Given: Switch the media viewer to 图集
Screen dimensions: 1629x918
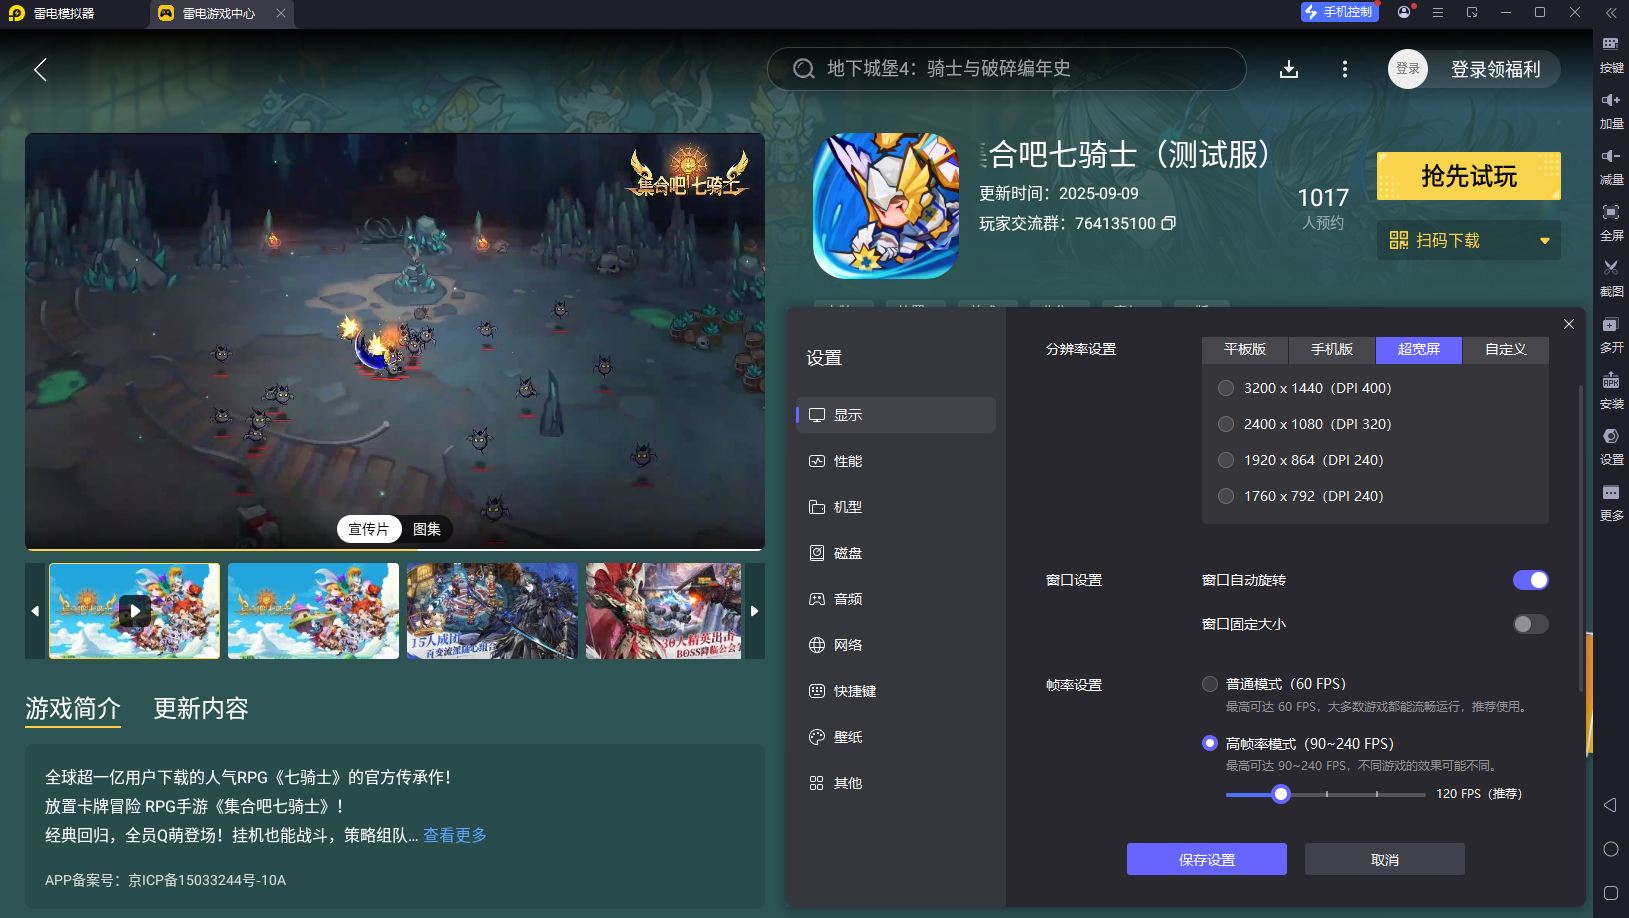Looking at the screenshot, I should (x=427, y=529).
